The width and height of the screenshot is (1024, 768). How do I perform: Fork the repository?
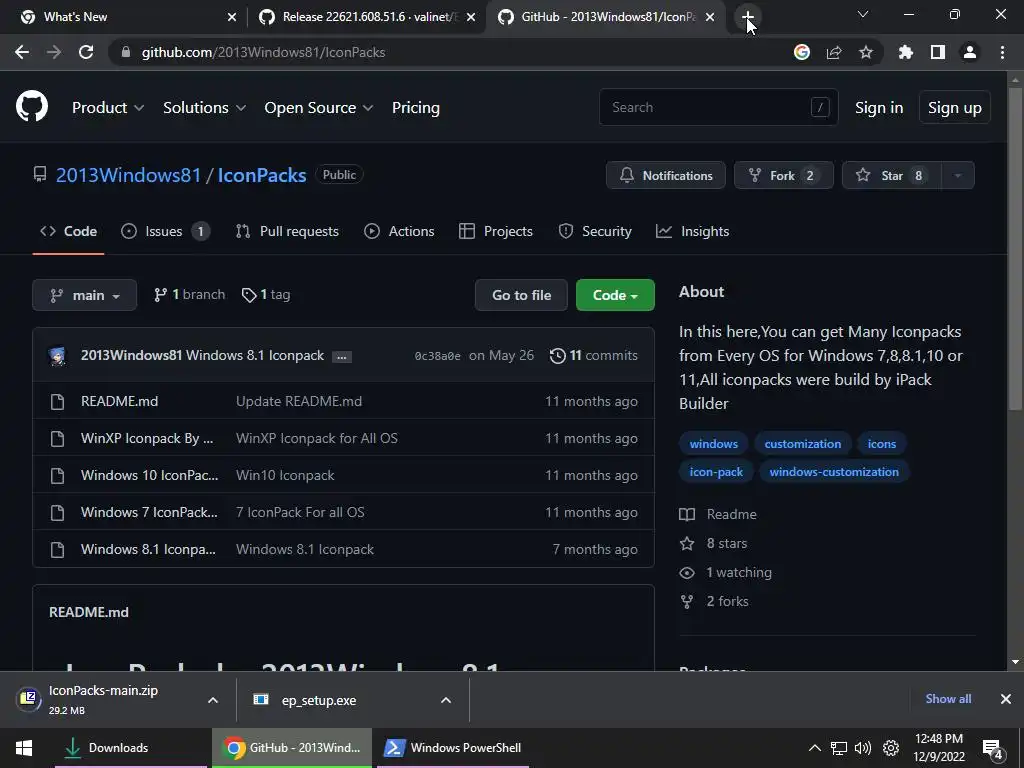click(x=784, y=175)
